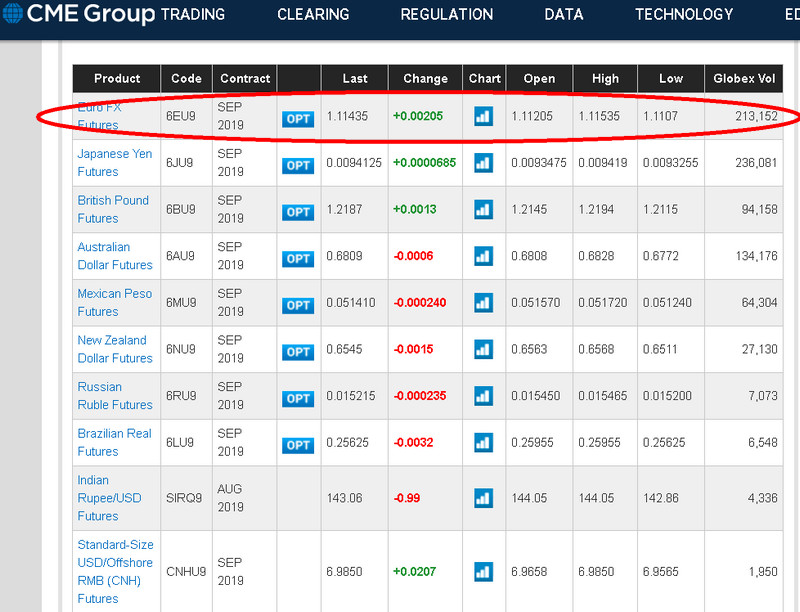This screenshot has width=800, height=612.
Task: Click the Change column header
Action: pos(426,79)
